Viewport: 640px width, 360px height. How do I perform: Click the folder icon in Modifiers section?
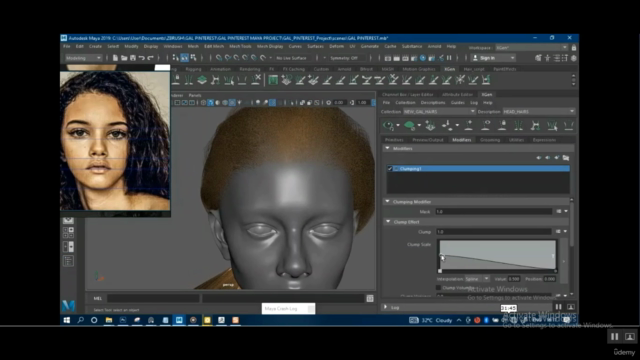point(566,158)
